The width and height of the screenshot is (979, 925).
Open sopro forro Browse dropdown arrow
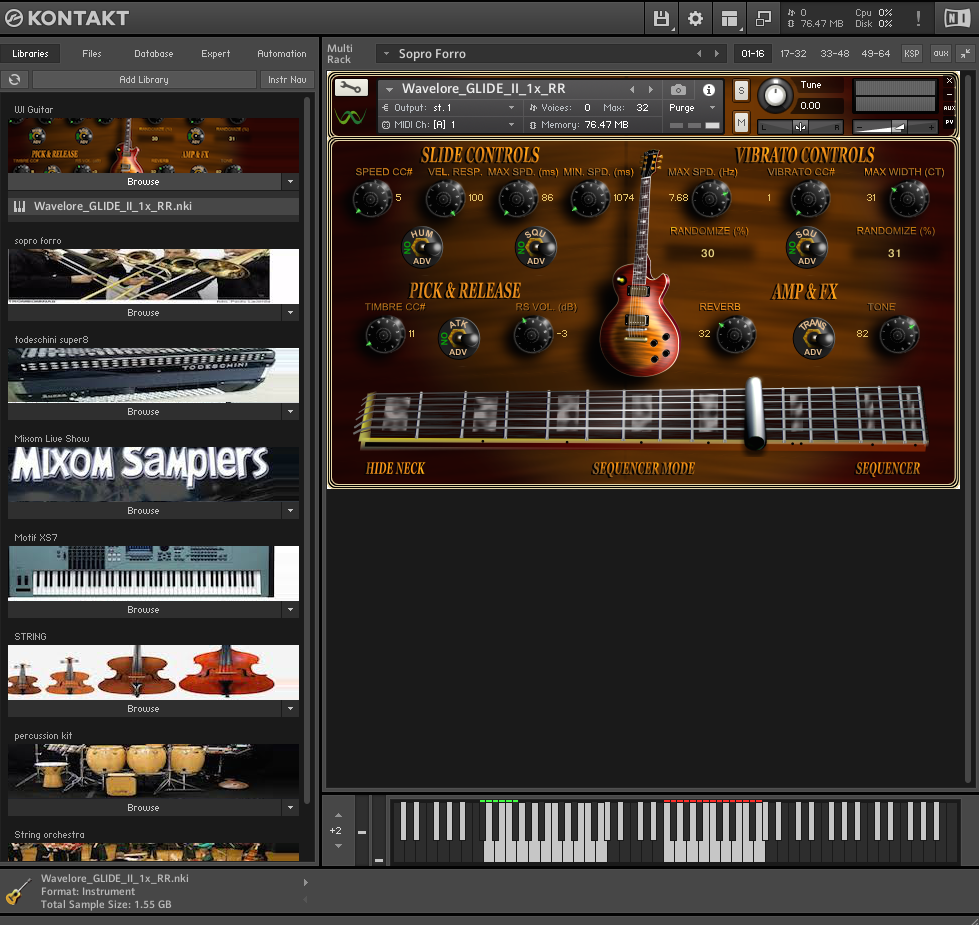pyautogui.click(x=290, y=313)
